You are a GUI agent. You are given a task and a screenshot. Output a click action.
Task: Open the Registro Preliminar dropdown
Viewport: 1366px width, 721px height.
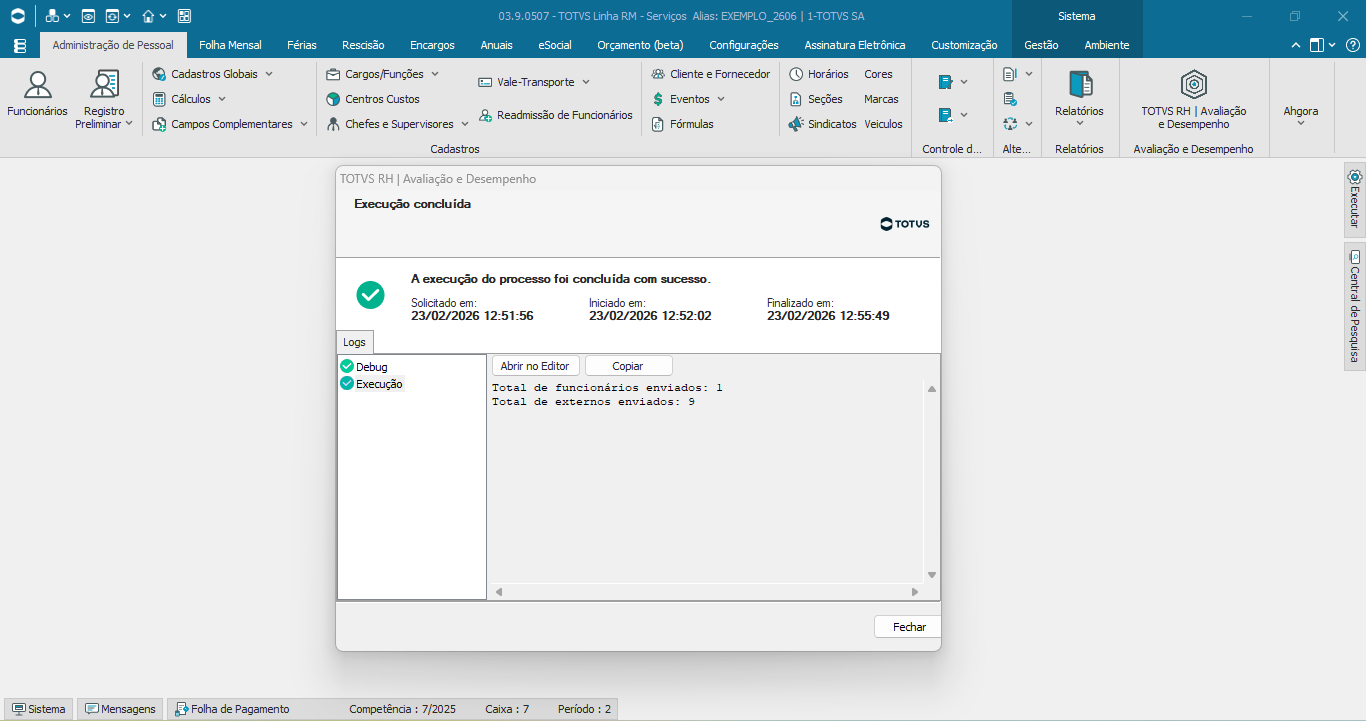tap(104, 98)
